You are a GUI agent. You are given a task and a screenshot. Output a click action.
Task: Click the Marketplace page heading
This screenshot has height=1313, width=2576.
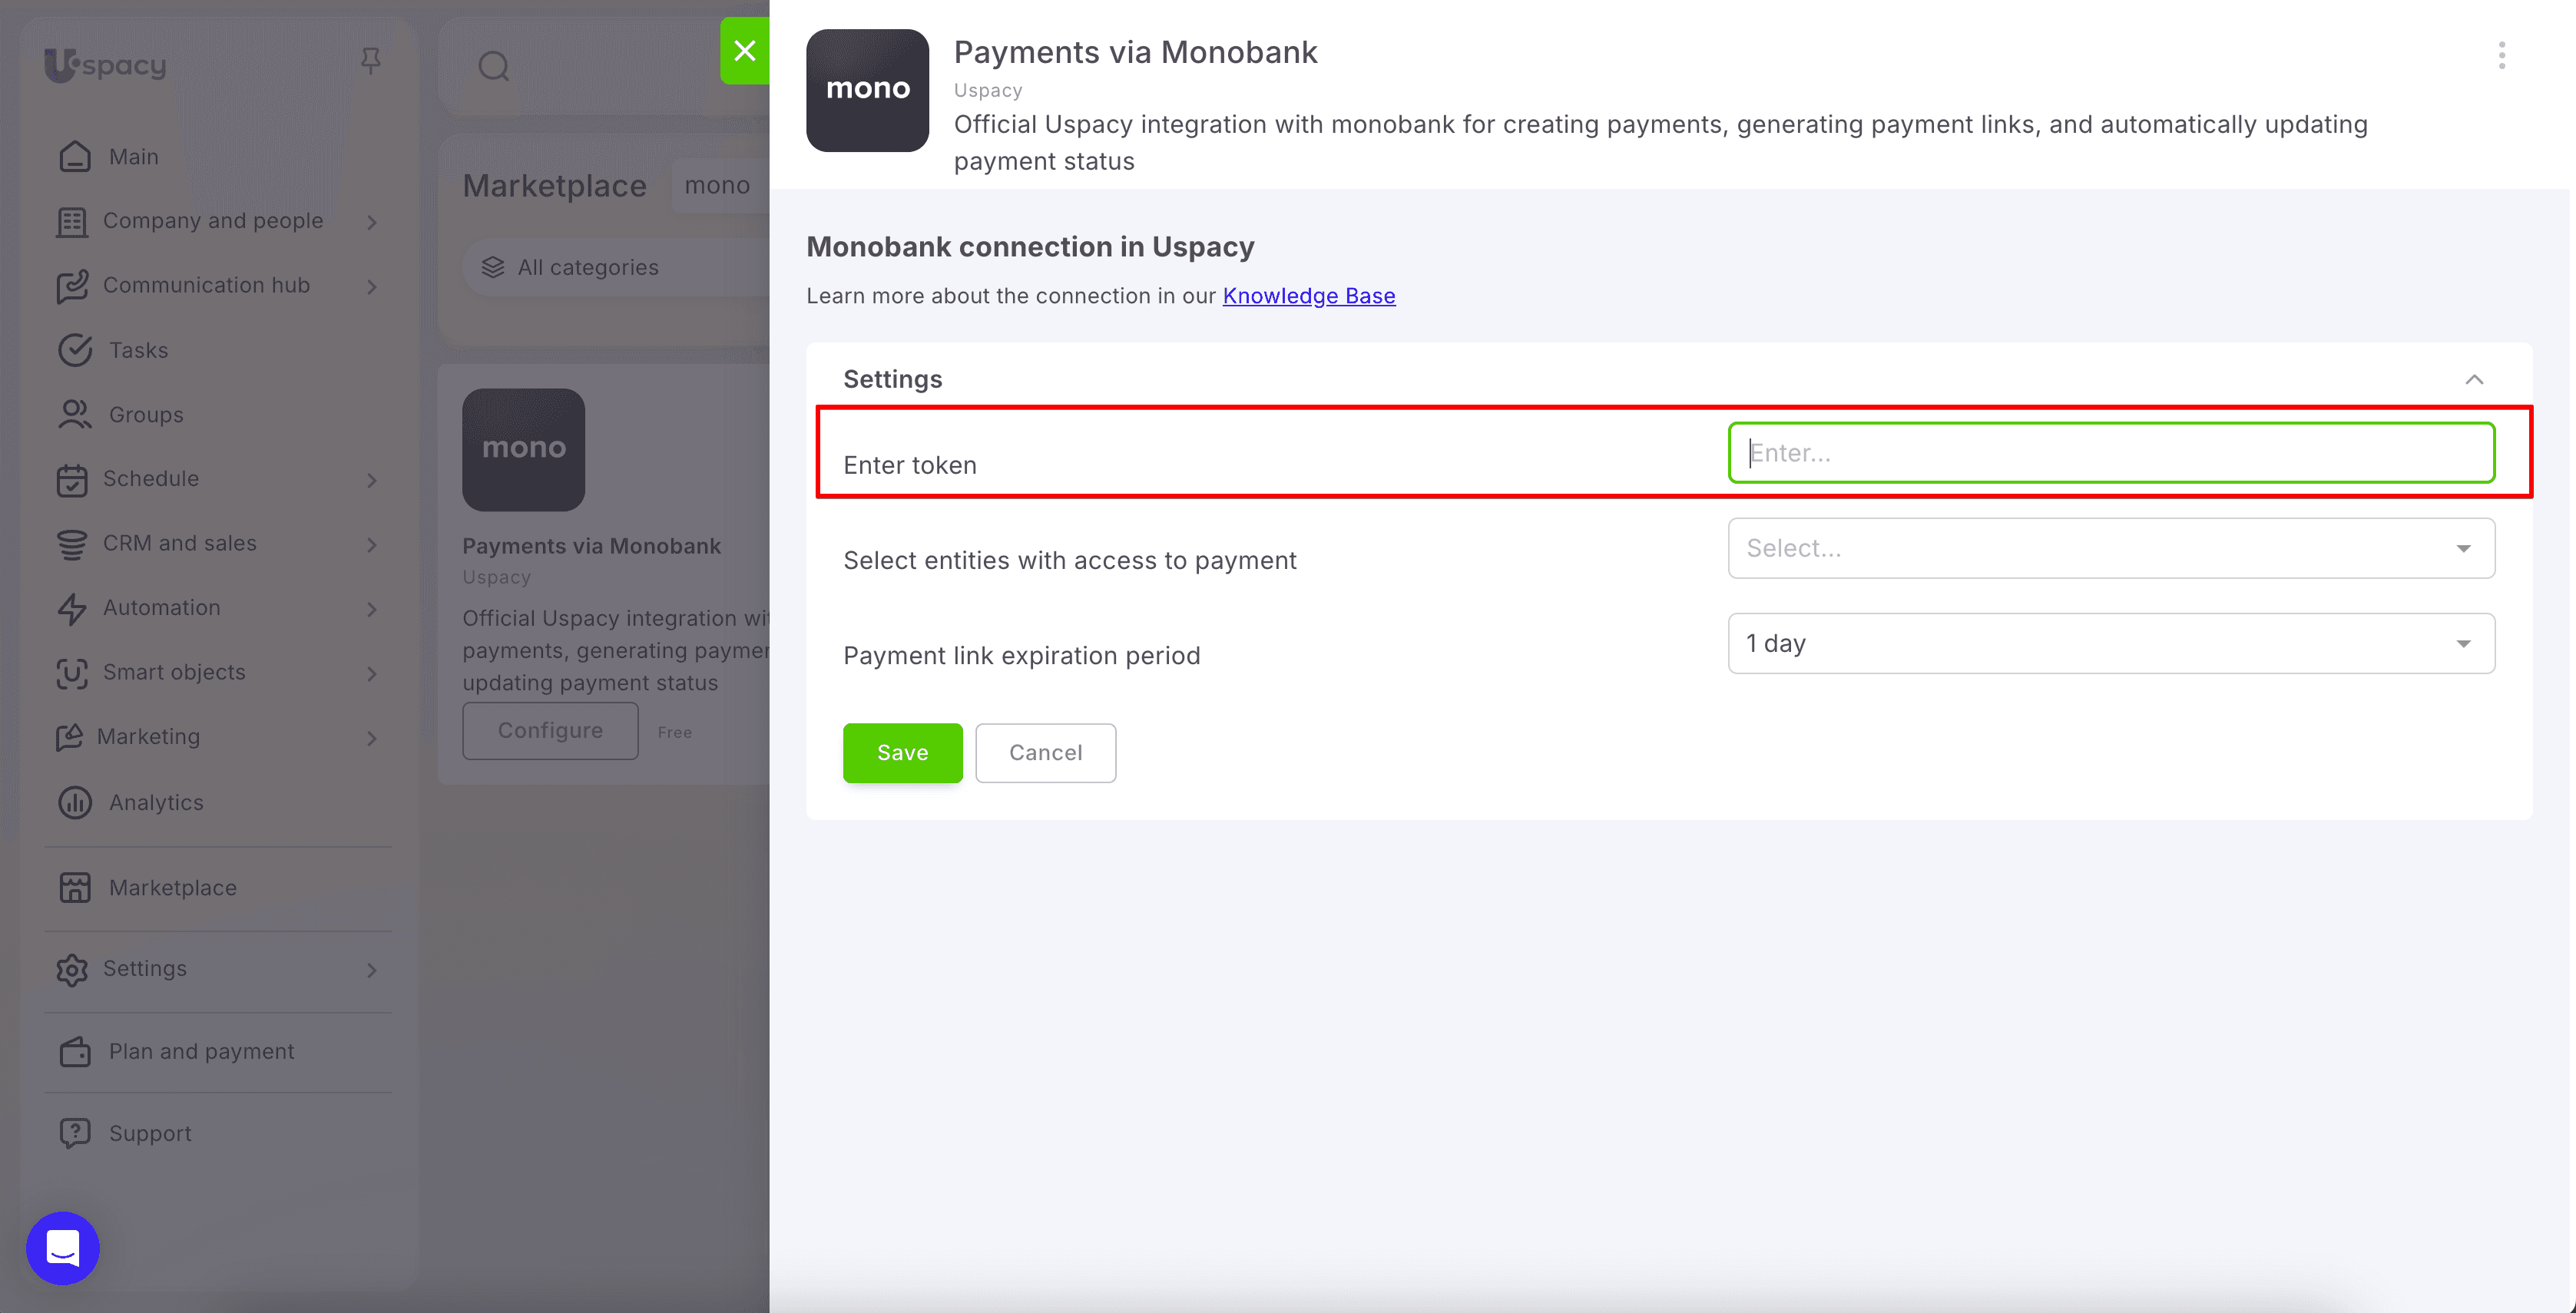click(554, 186)
